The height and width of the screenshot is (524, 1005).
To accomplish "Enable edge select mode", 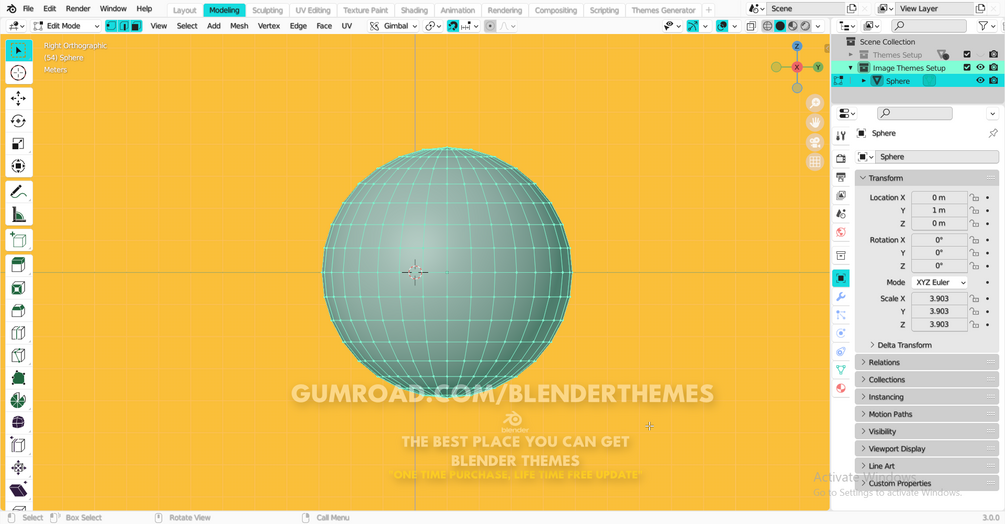I will 123,26.
